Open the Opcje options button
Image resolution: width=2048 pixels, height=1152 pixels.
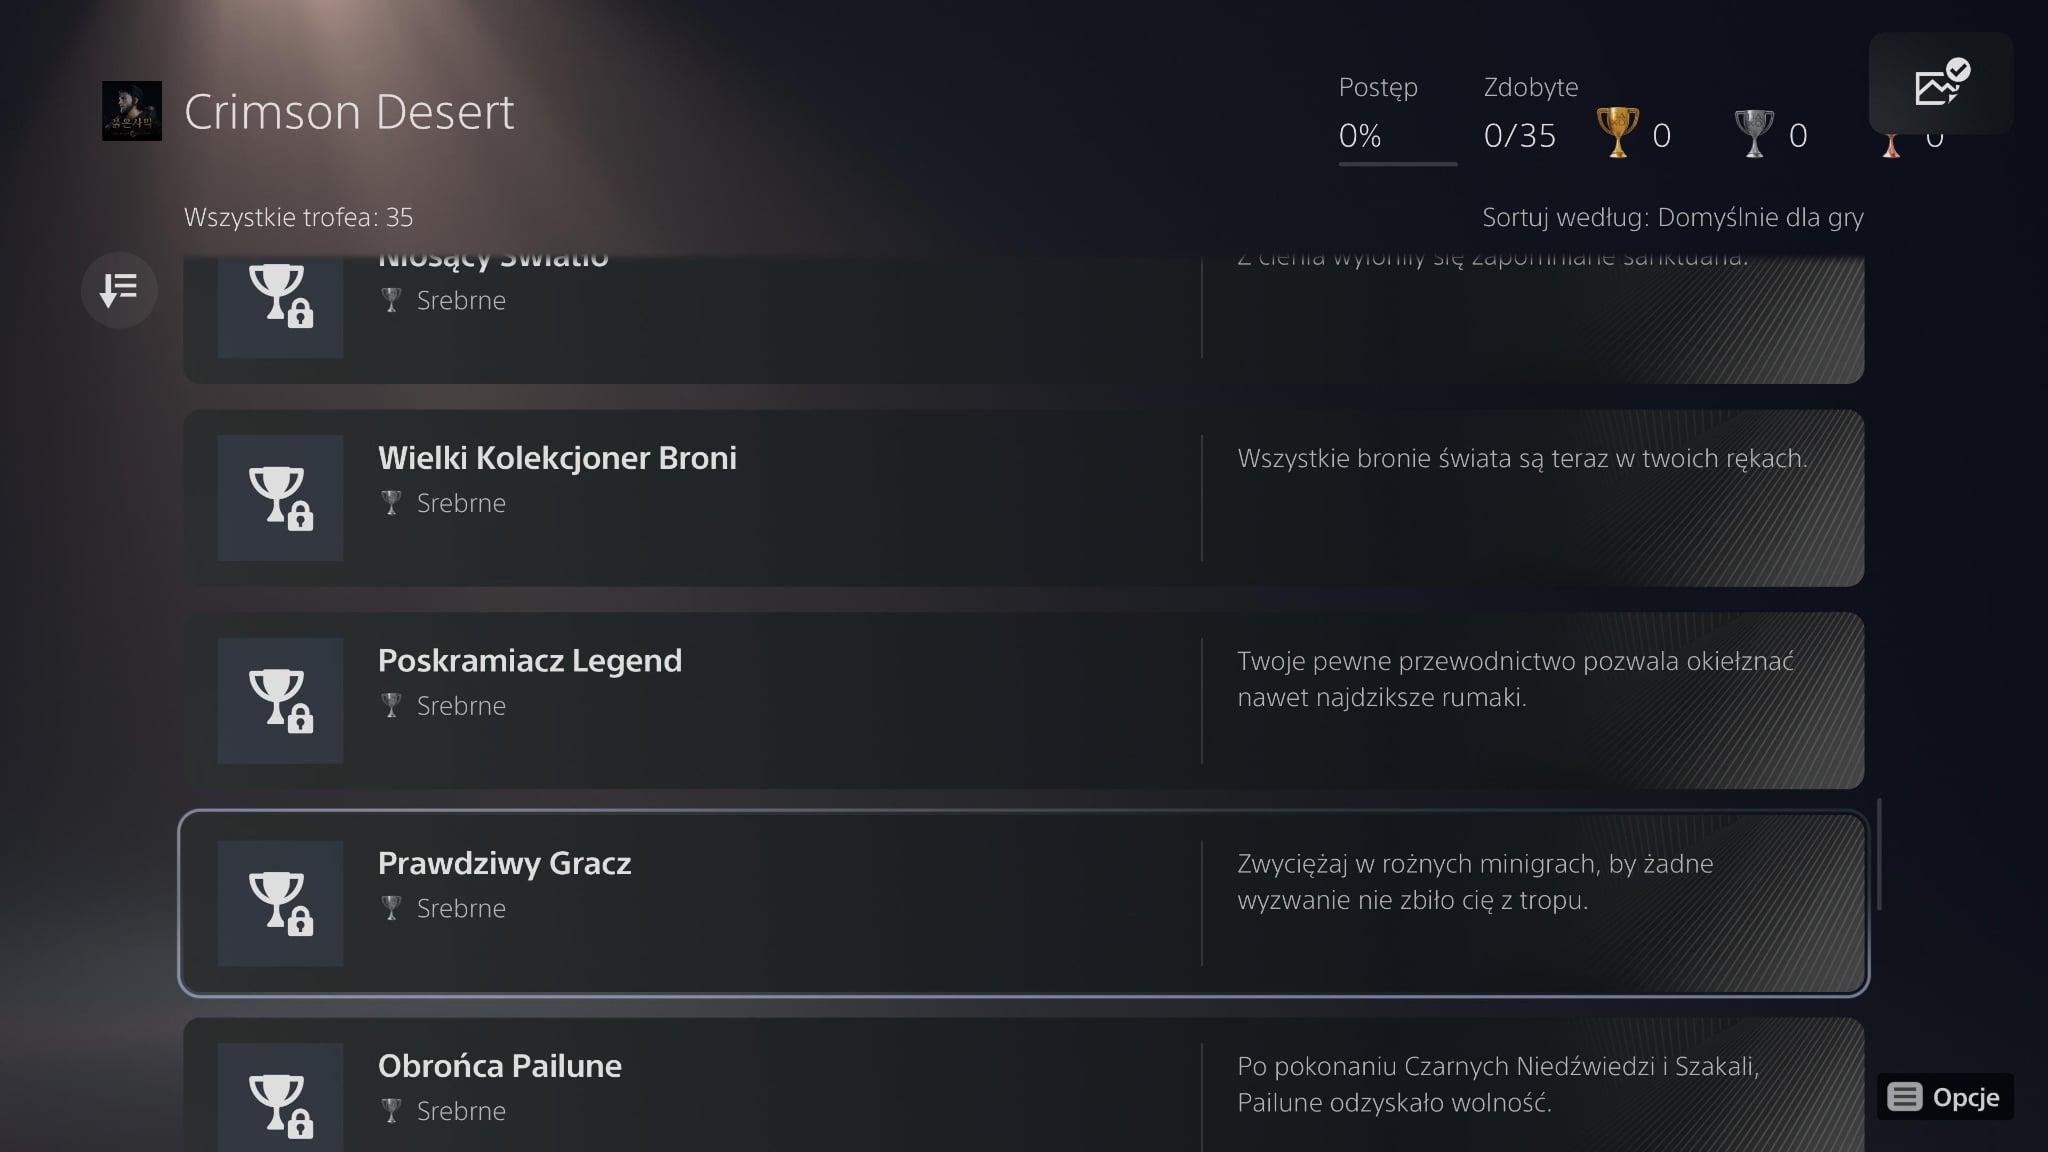pos(1945,1097)
